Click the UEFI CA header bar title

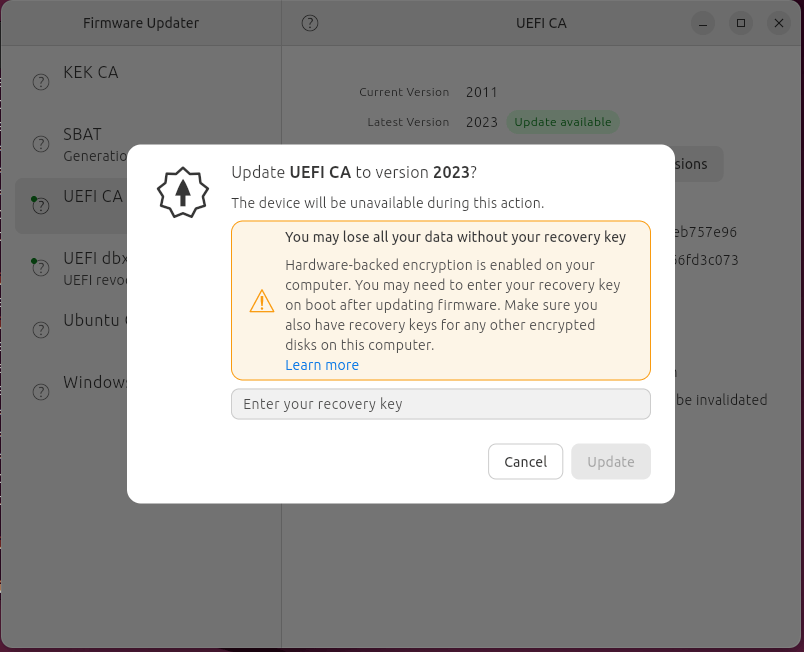pos(541,23)
